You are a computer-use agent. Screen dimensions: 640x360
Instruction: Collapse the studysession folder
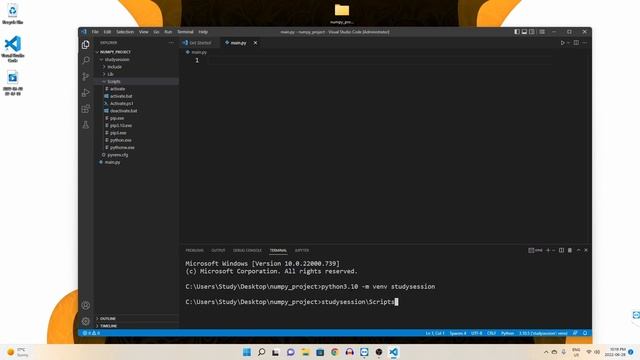tap(137, 60)
